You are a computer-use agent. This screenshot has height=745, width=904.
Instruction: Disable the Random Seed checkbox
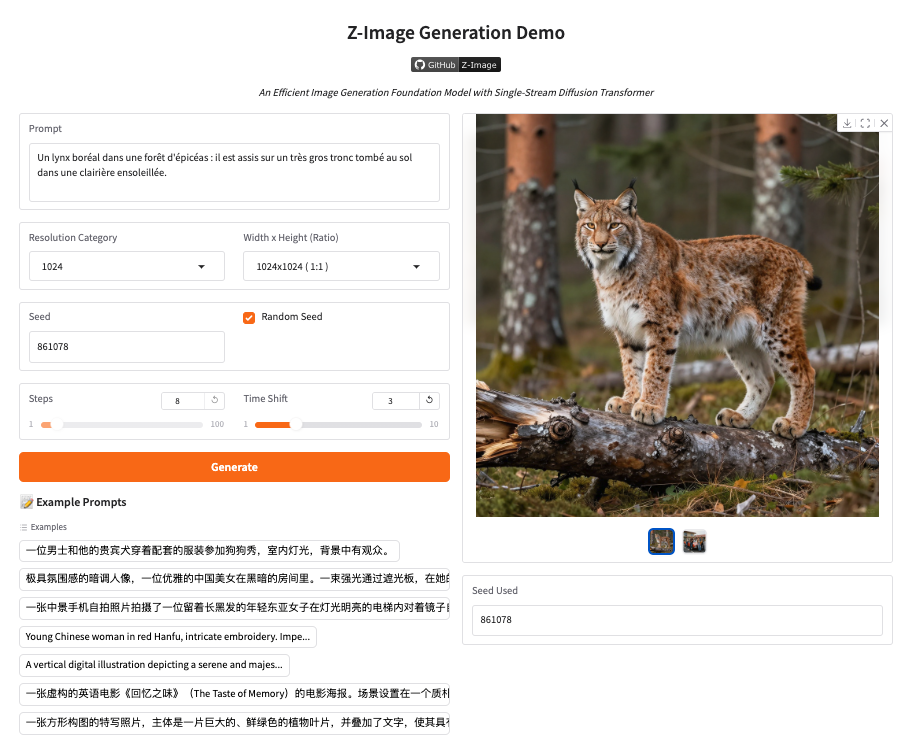coord(249,317)
